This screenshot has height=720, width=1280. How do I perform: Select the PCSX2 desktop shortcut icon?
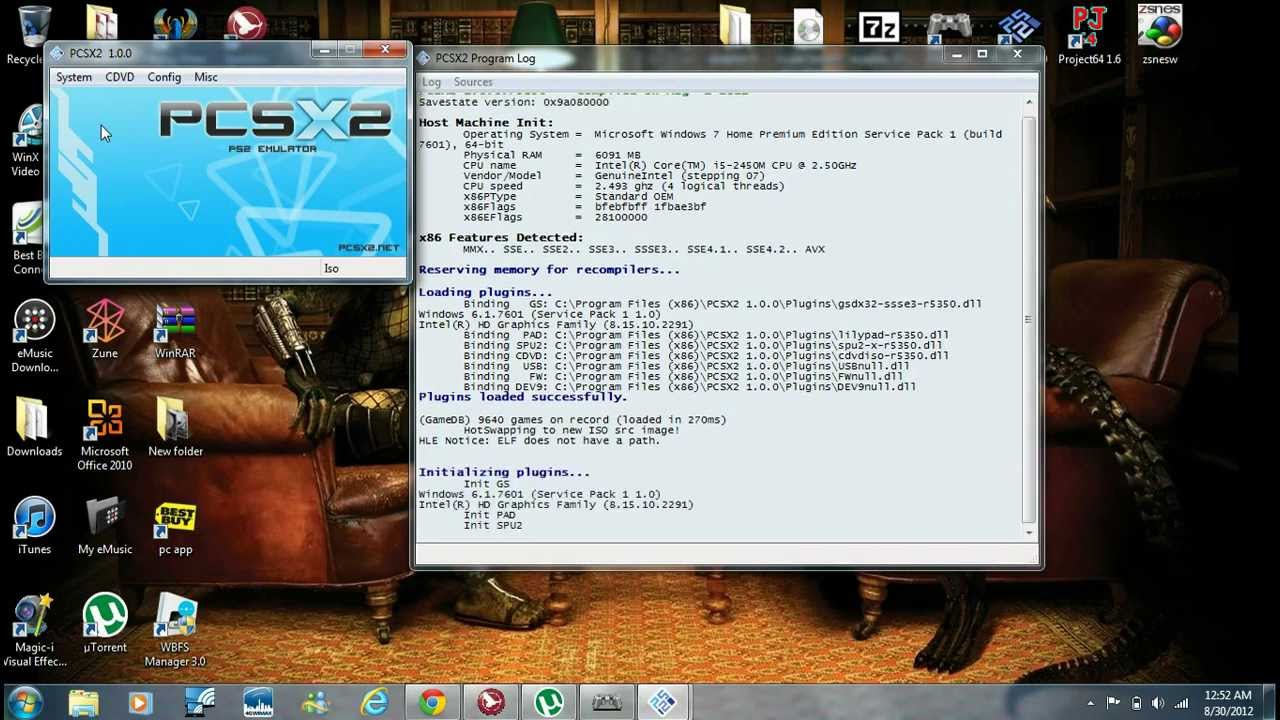pos(1019,26)
